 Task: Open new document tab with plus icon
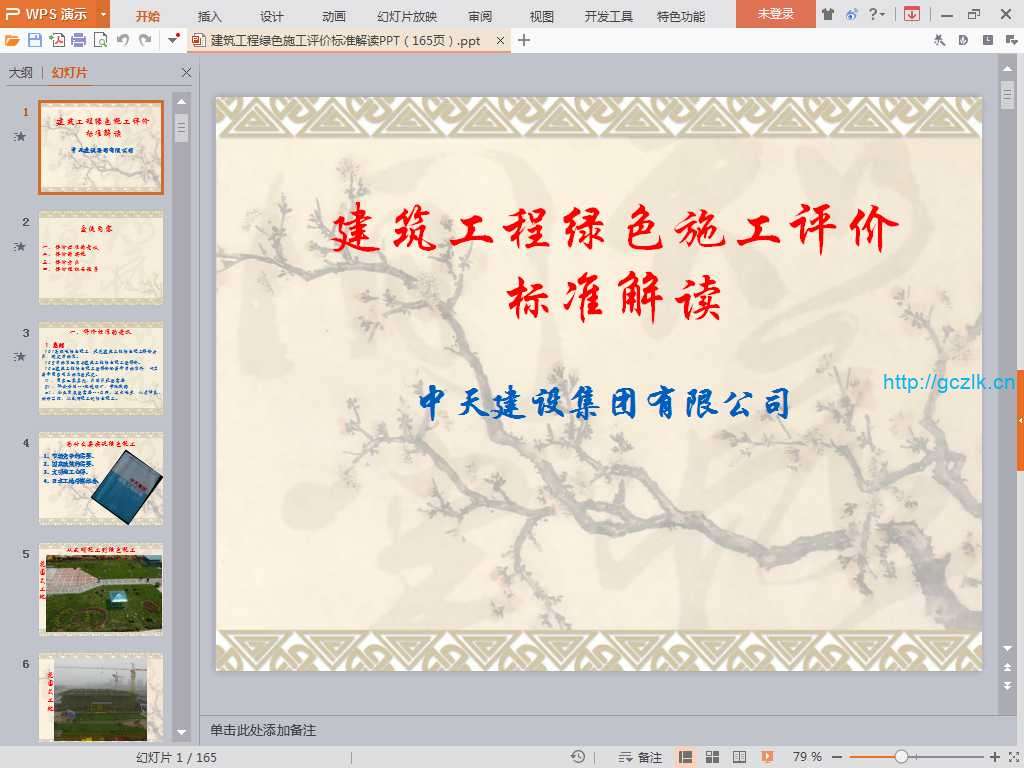(x=524, y=40)
